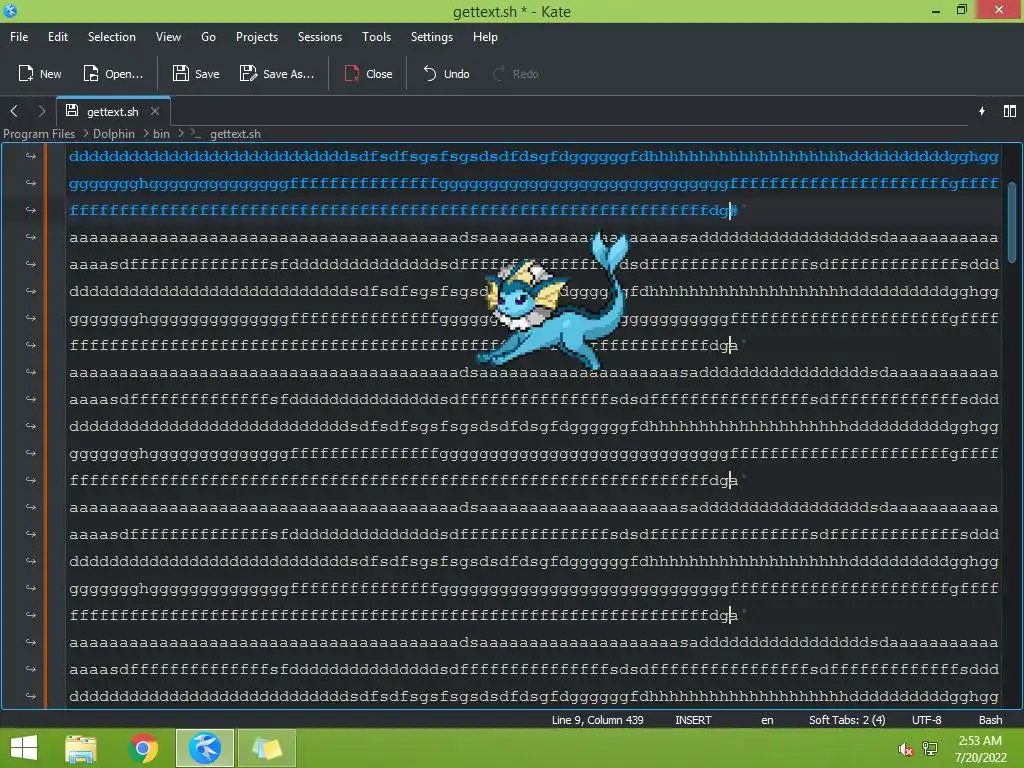Click gettext.sh in the breadcrumb path
This screenshot has width=1024, height=768.
click(235, 134)
